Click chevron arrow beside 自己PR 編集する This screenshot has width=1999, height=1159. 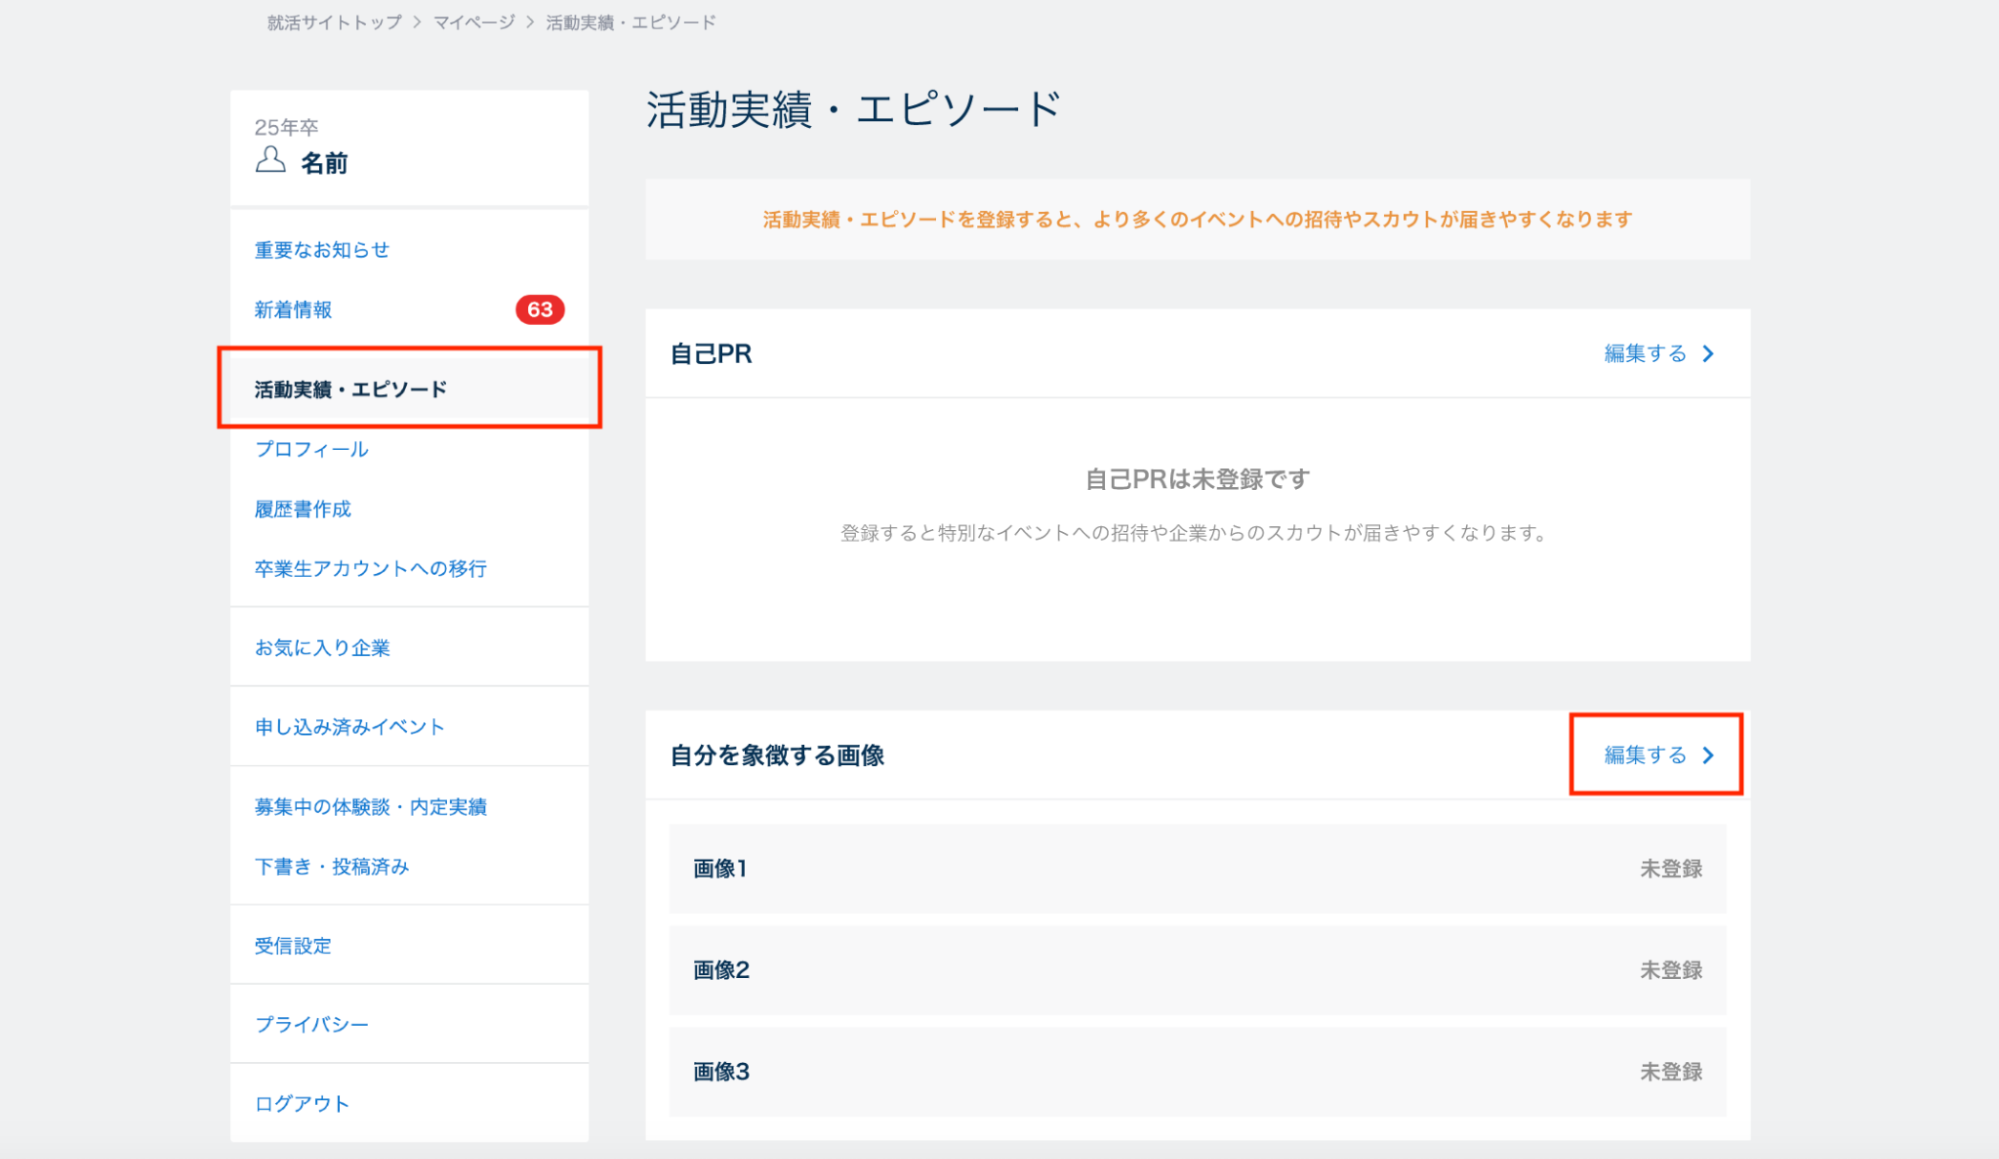pos(1708,354)
